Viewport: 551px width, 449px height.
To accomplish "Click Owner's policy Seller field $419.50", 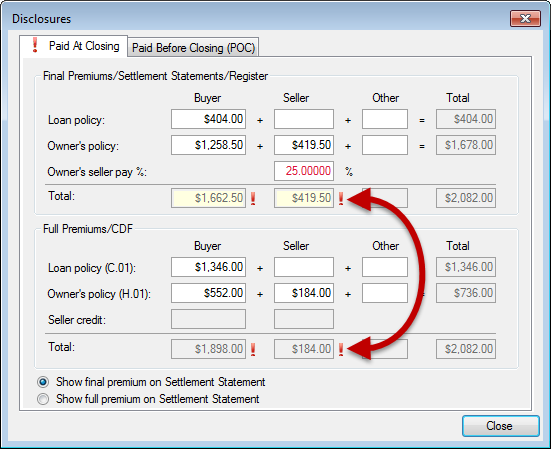I will click(304, 145).
